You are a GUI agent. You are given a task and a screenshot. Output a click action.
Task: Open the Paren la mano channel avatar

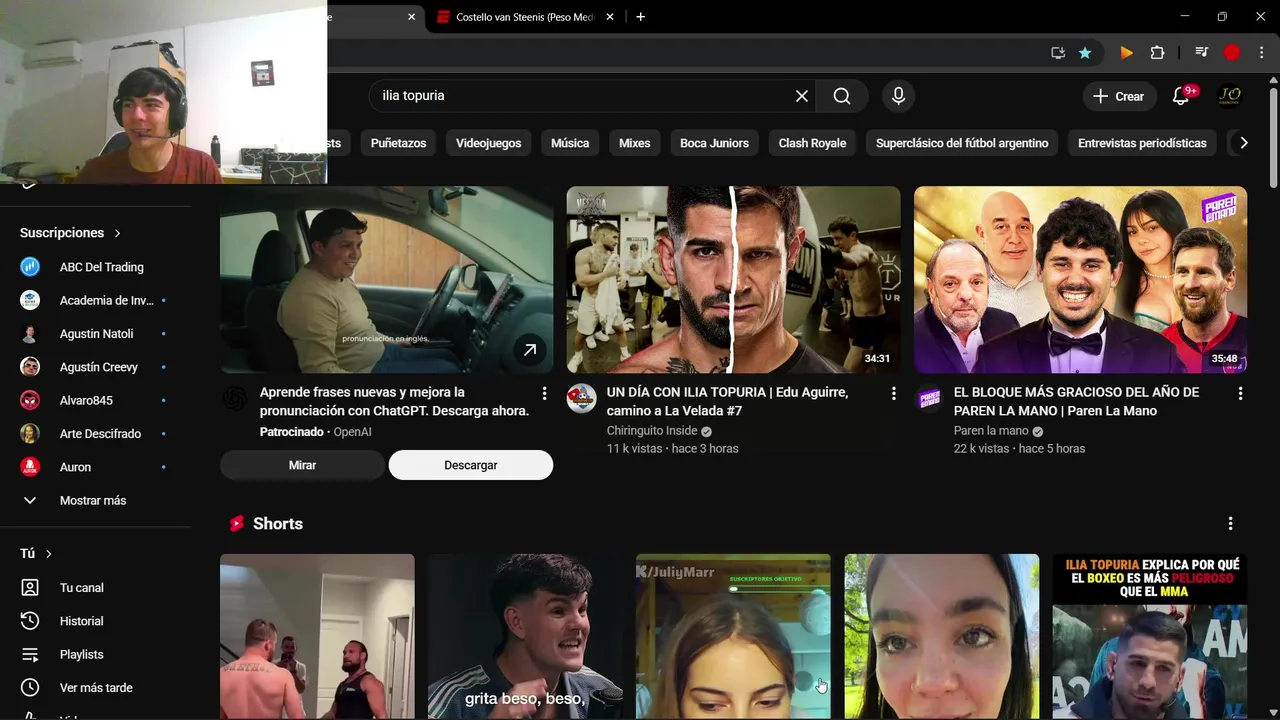click(929, 398)
